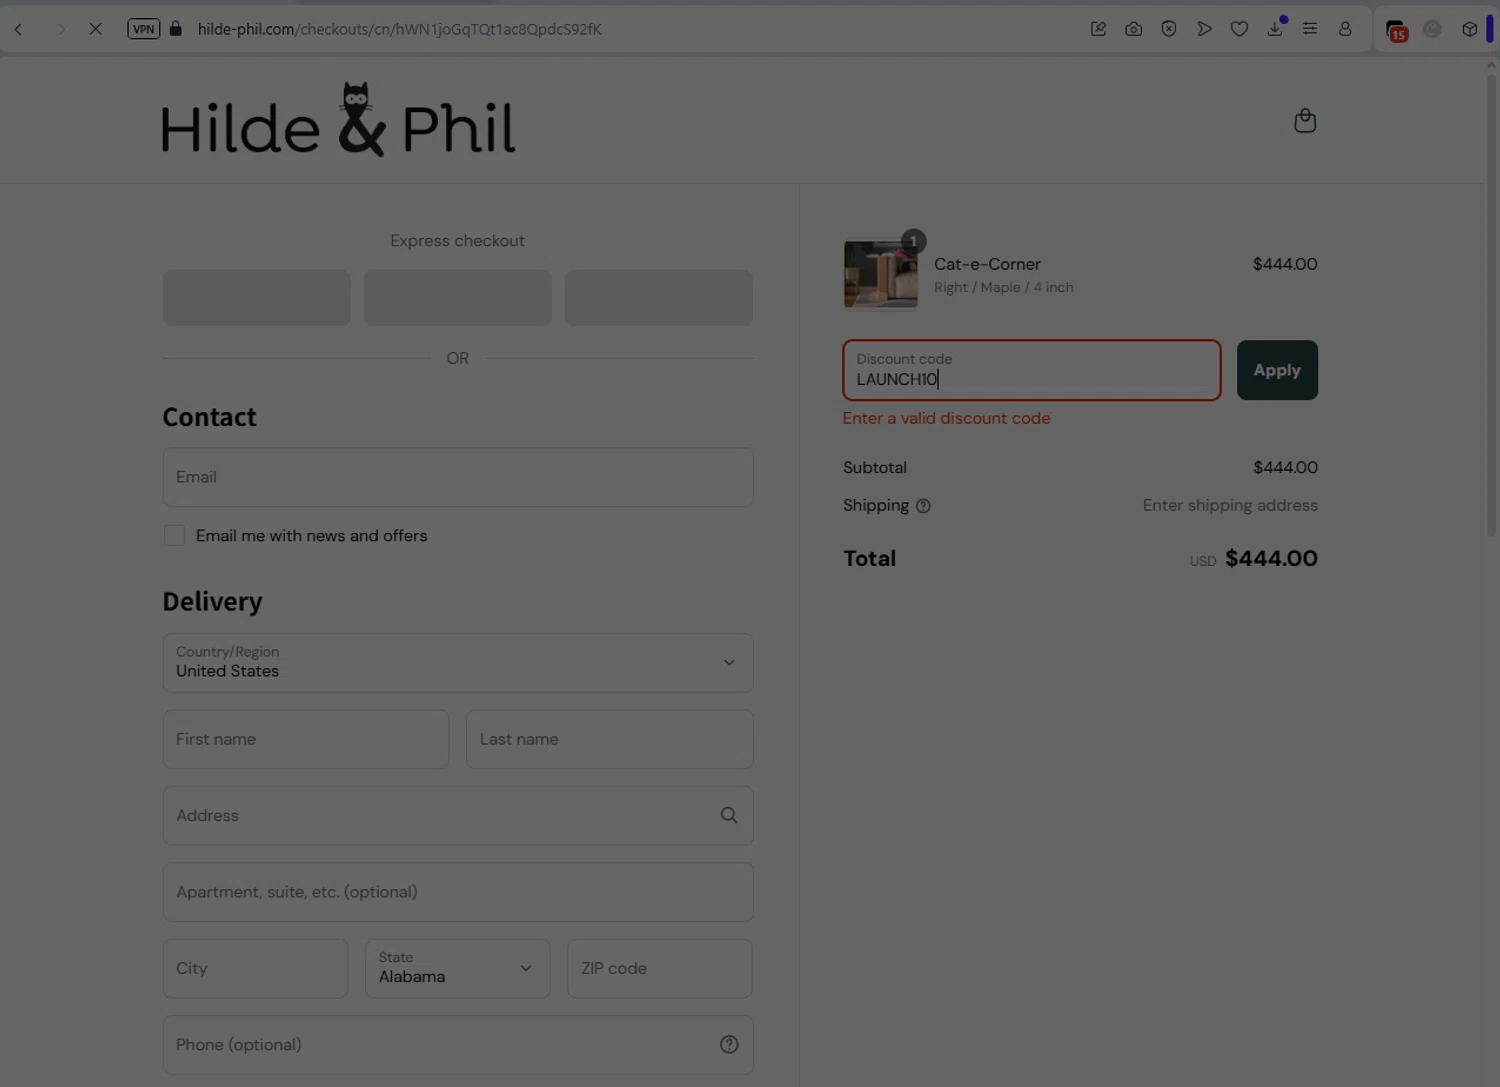
Task: Go back to the previous page
Action: tap(19, 29)
